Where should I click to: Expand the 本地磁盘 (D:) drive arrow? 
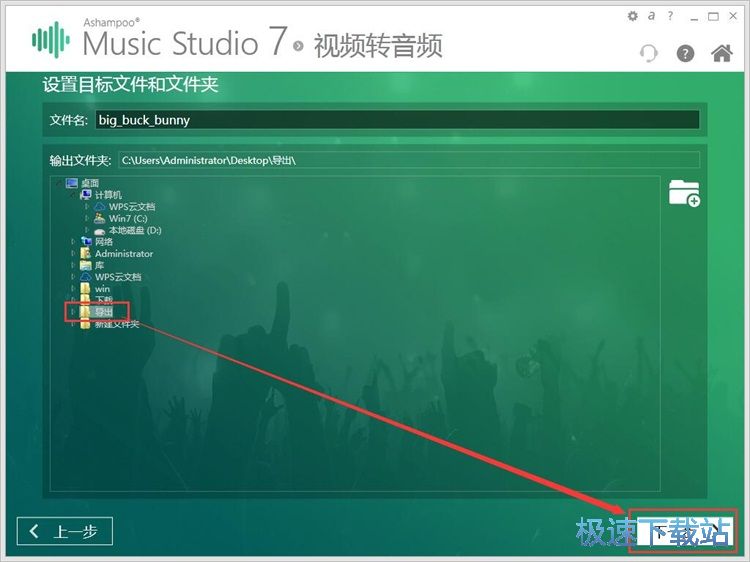point(87,230)
